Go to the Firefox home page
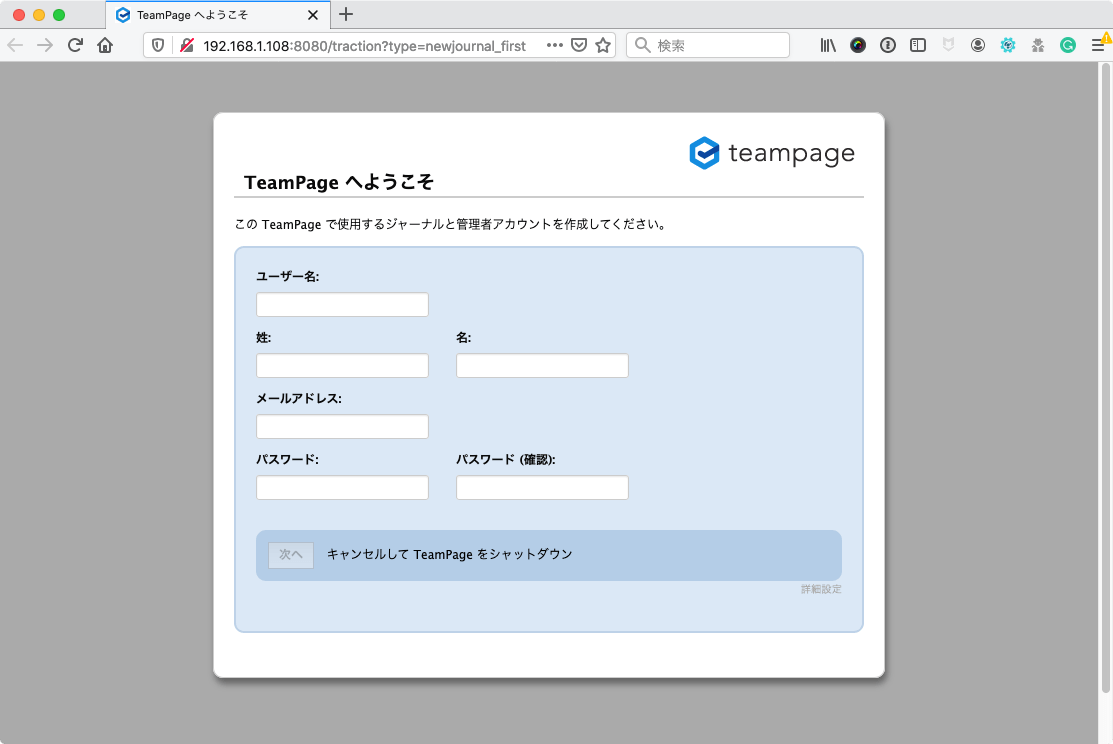This screenshot has width=1113, height=744. [105, 45]
